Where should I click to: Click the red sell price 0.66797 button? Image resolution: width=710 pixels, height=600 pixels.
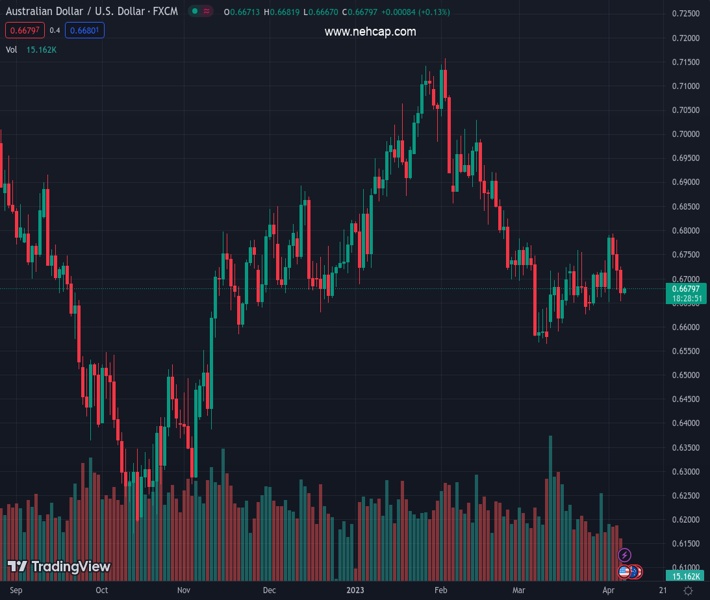coord(24,30)
